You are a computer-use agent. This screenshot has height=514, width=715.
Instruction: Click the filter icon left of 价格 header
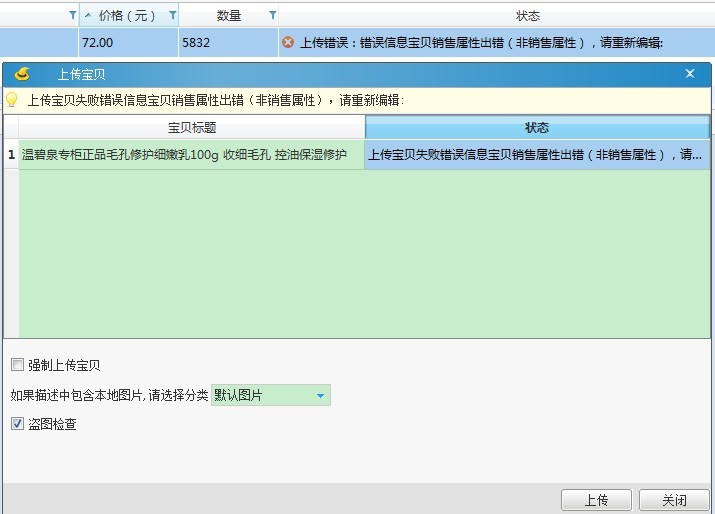coord(71,15)
